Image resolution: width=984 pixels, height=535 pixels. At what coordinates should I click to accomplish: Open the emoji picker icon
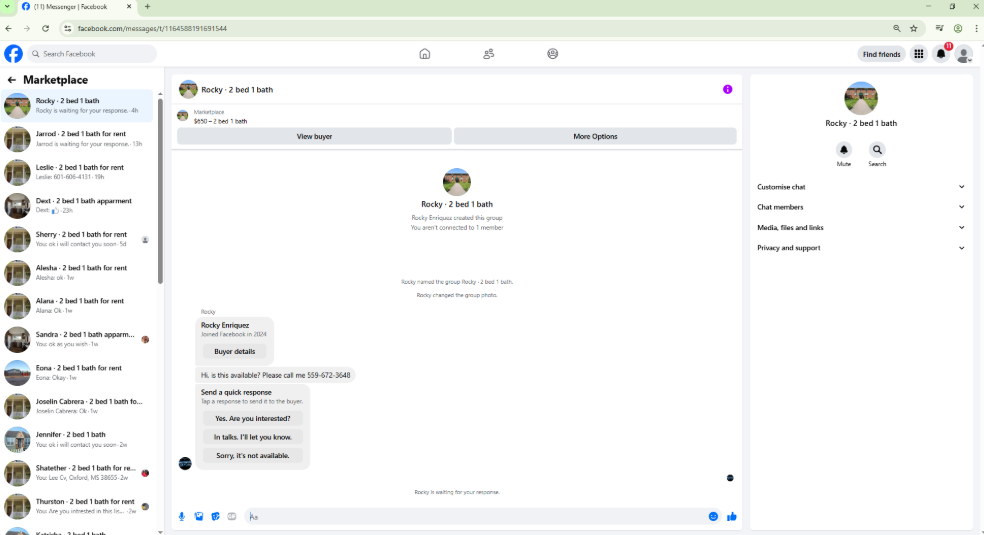pyautogui.click(x=713, y=516)
